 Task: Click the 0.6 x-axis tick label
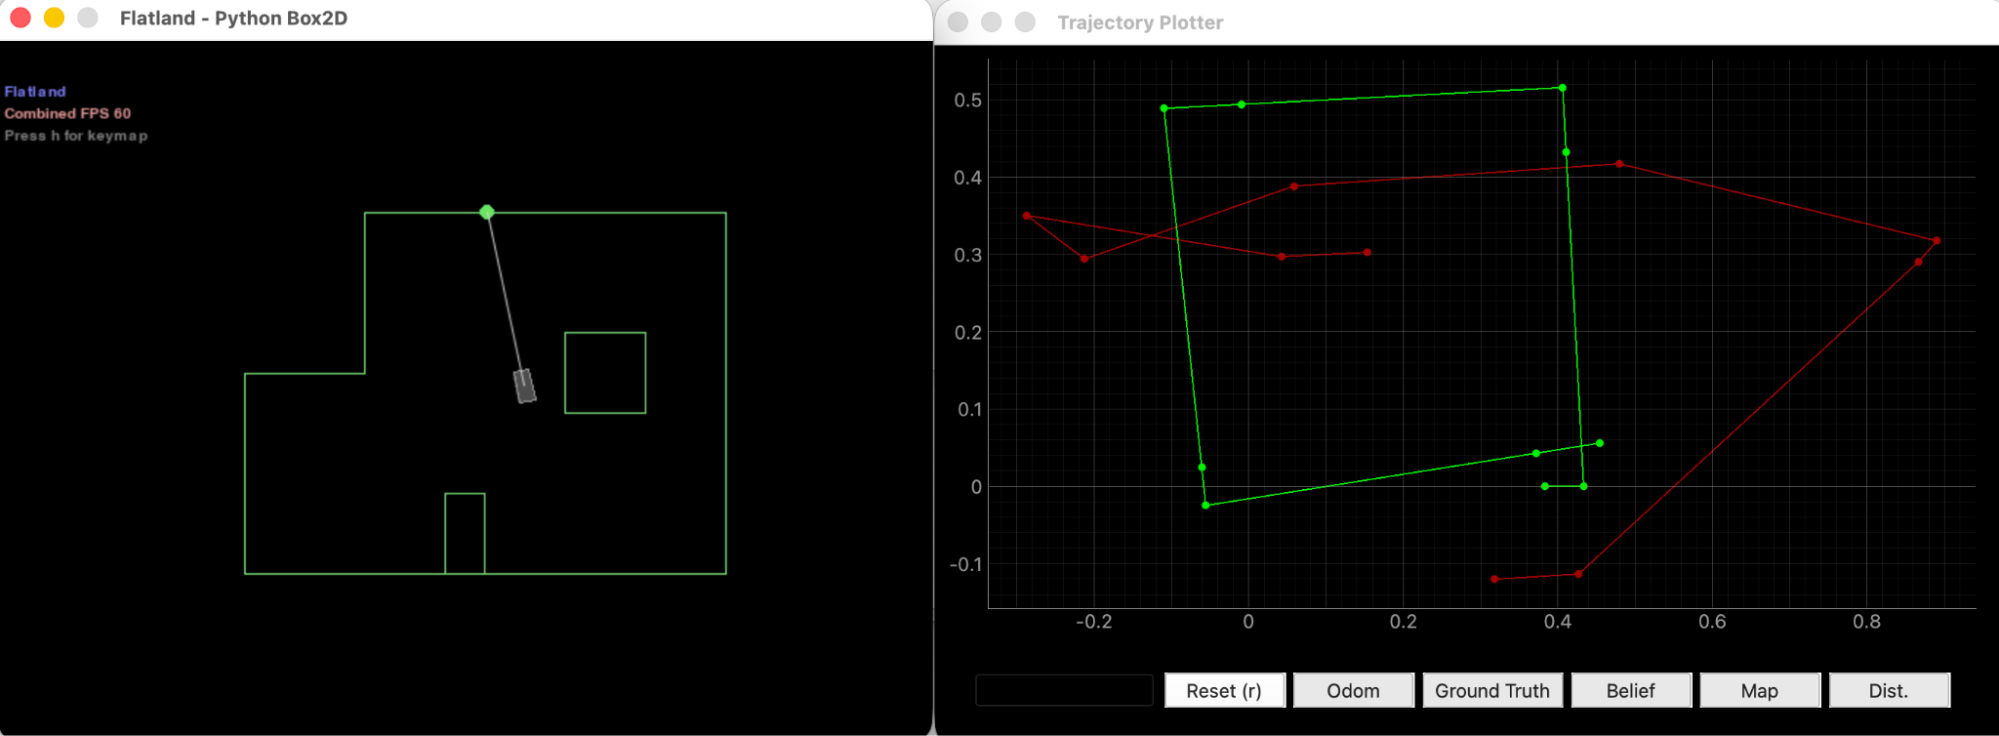click(x=1712, y=621)
